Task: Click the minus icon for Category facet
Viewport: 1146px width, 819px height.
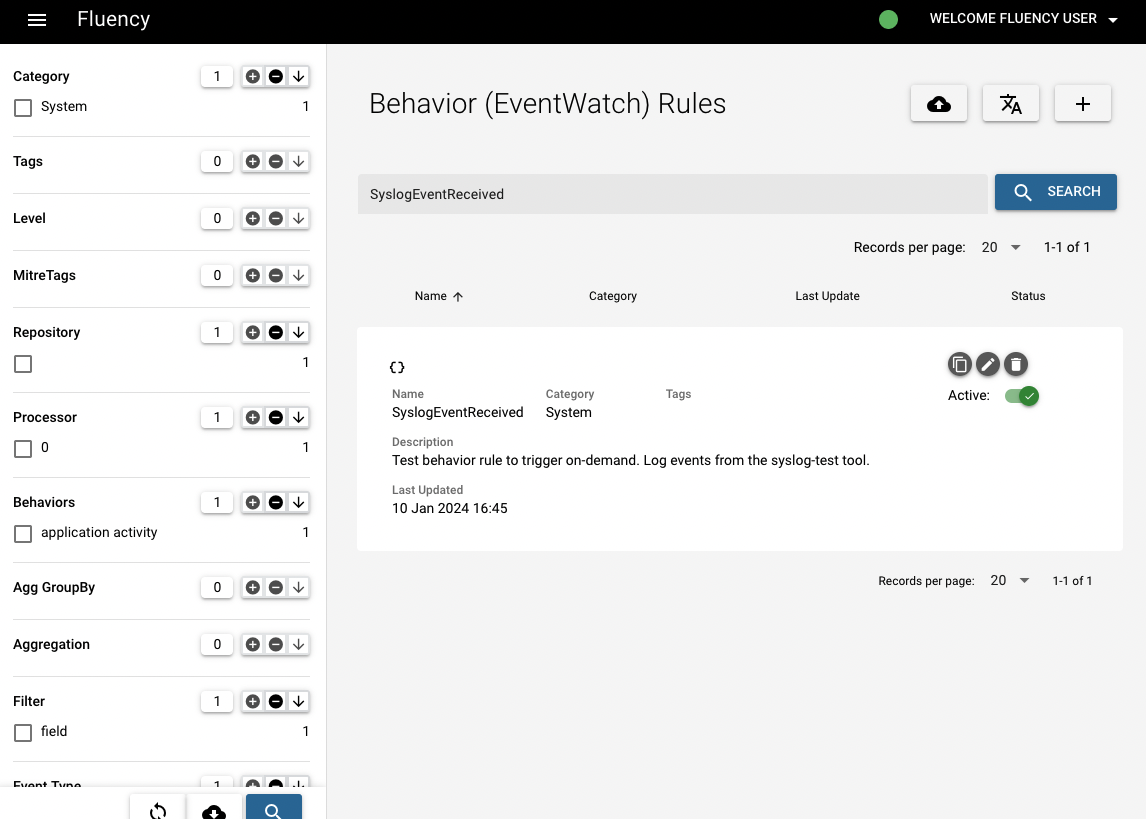Action: tap(276, 77)
